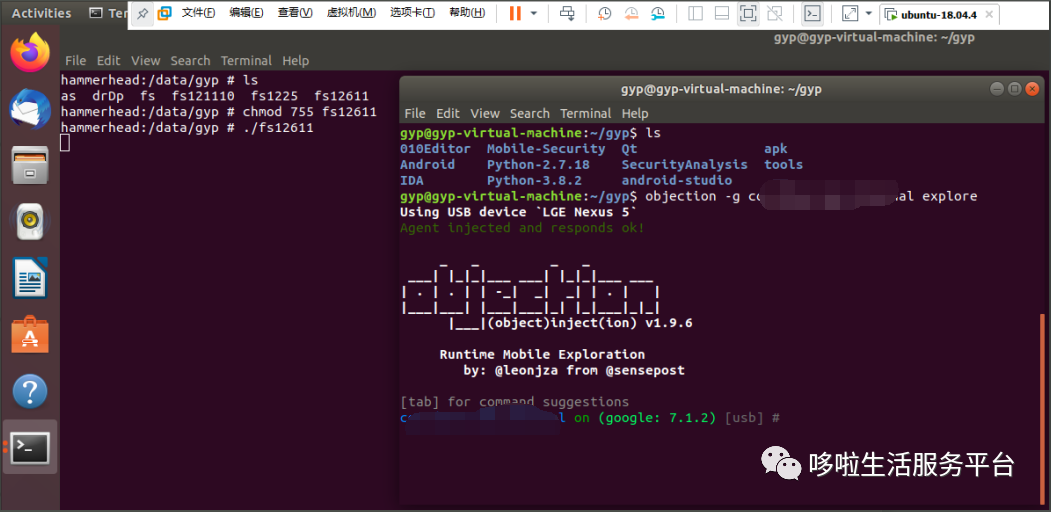This screenshot has height=512, width=1051.
Task: Close the ubuntu-18.04.4 tab
Action: [x=988, y=14]
